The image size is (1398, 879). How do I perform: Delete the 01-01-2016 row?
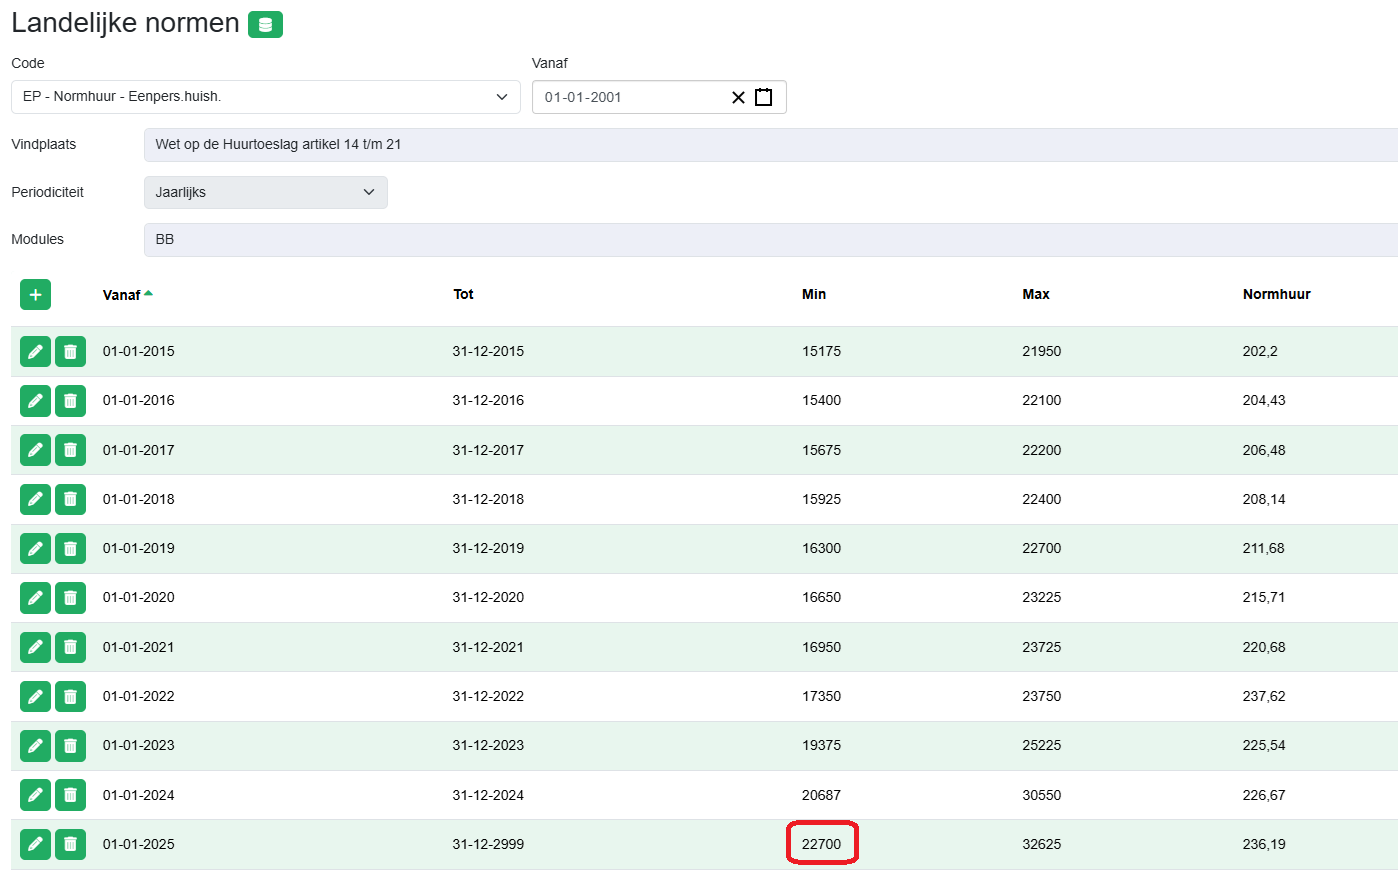70,401
